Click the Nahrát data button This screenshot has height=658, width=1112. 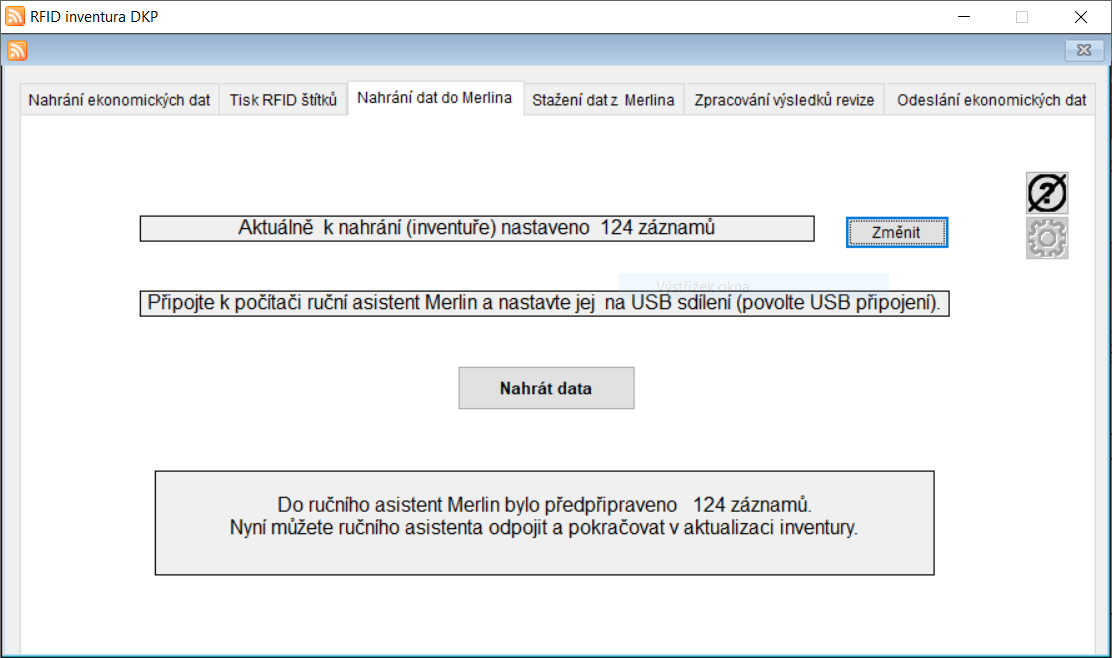pyautogui.click(x=546, y=388)
